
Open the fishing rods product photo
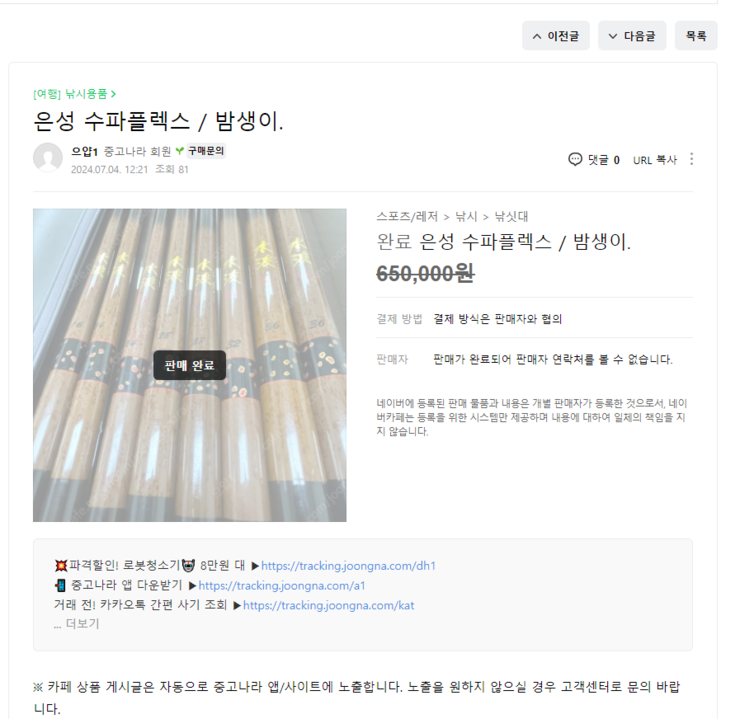(189, 365)
